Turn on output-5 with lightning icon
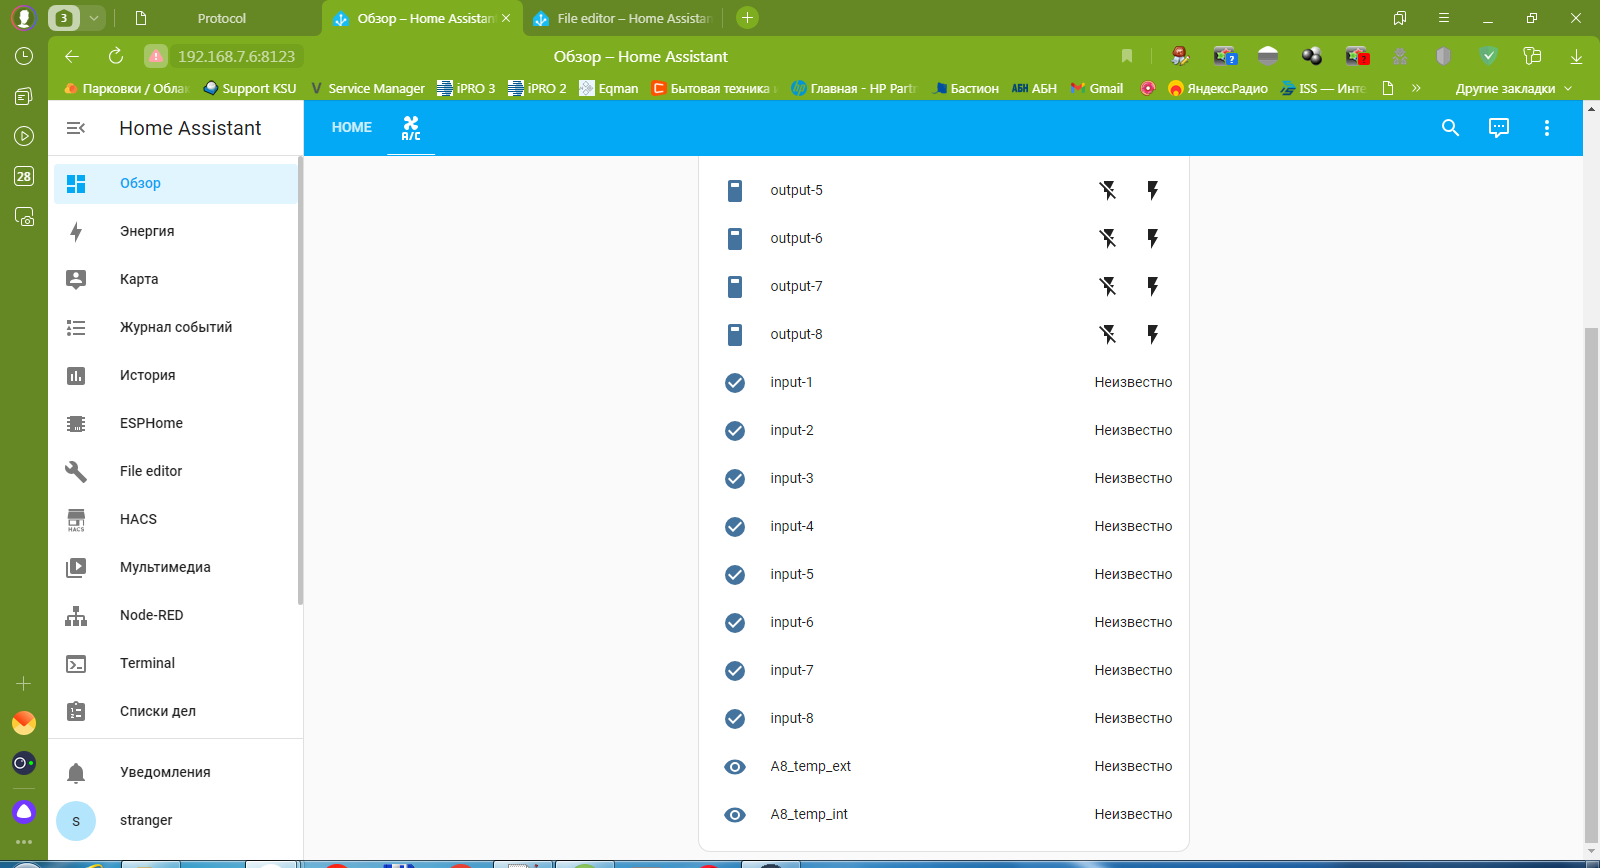Image resolution: width=1600 pixels, height=868 pixels. (x=1152, y=190)
